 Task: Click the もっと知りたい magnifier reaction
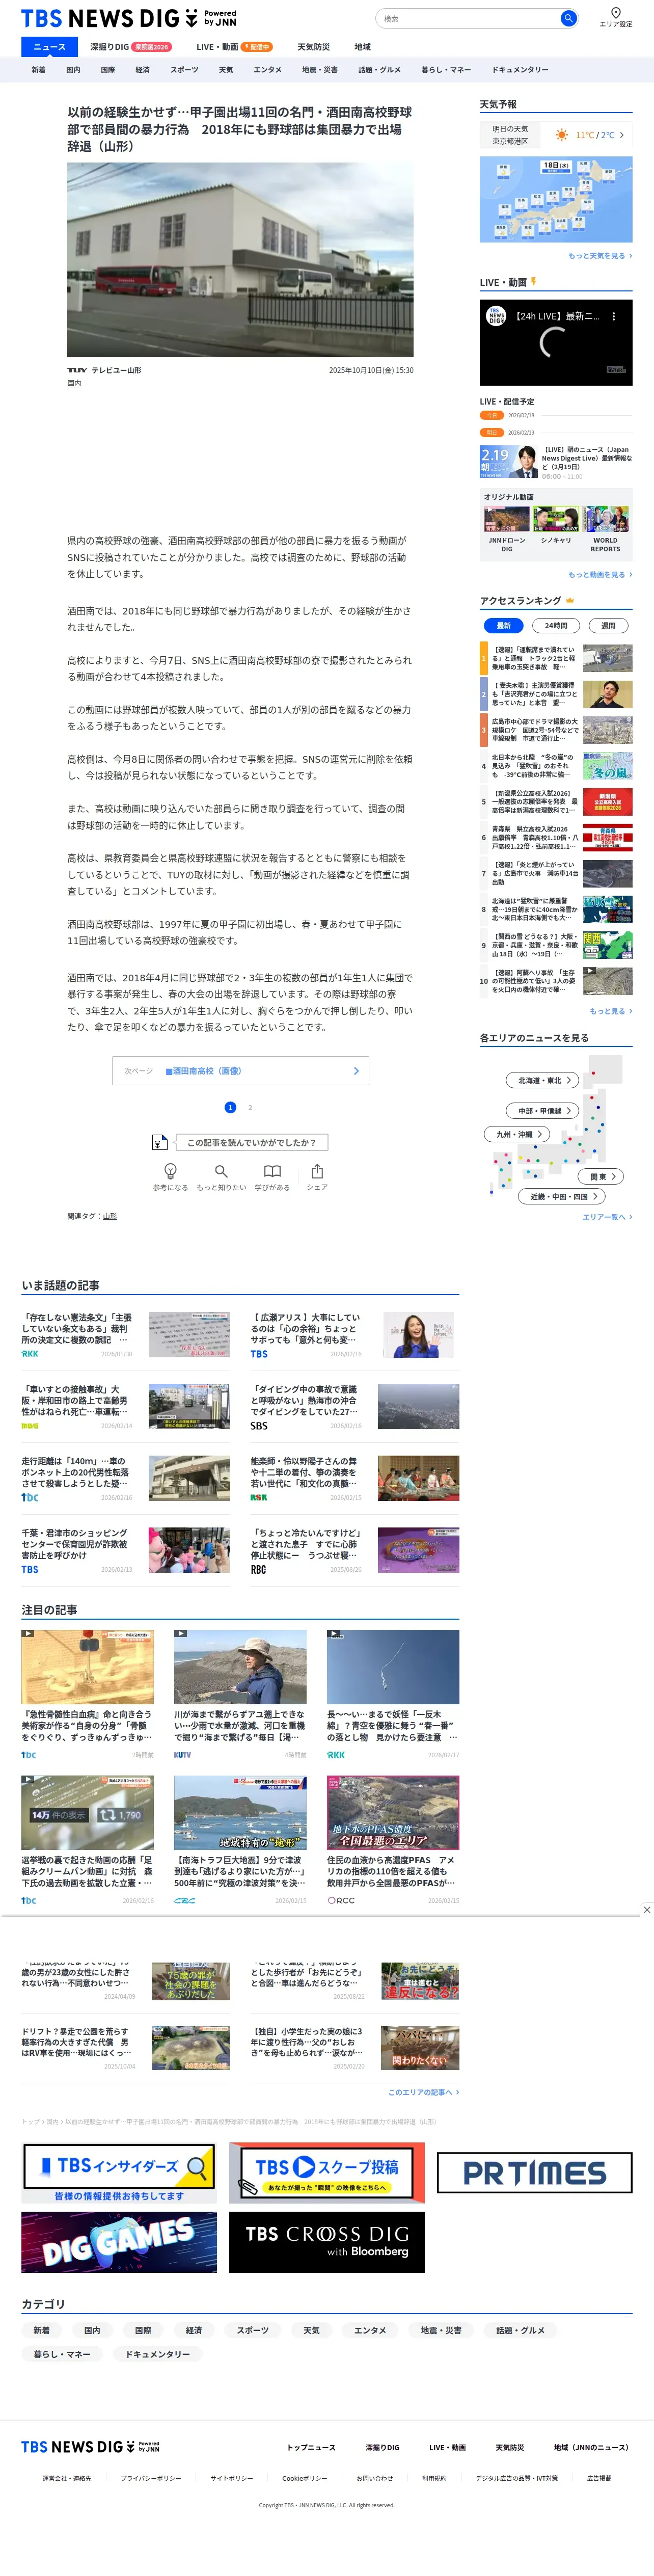pyautogui.click(x=221, y=1176)
